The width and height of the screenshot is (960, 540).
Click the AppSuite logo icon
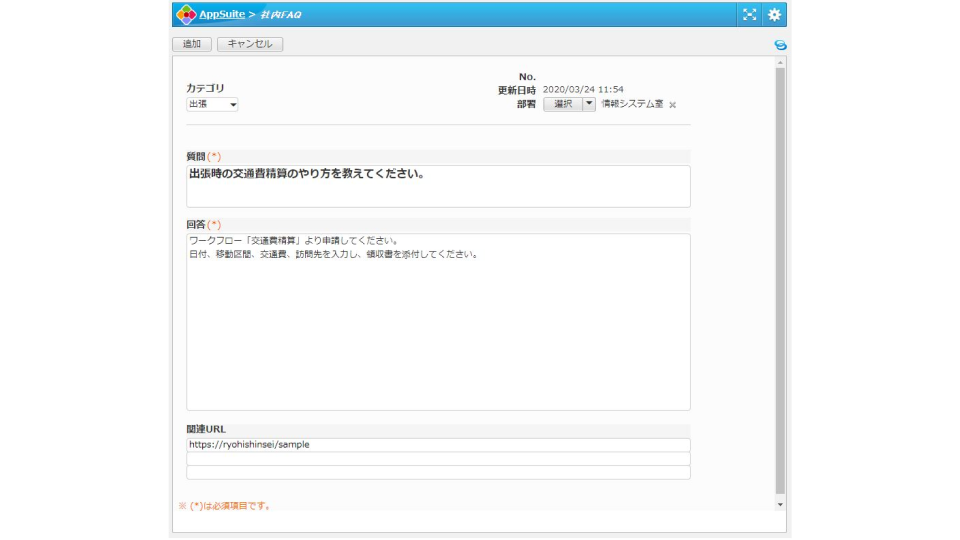[x=186, y=14]
